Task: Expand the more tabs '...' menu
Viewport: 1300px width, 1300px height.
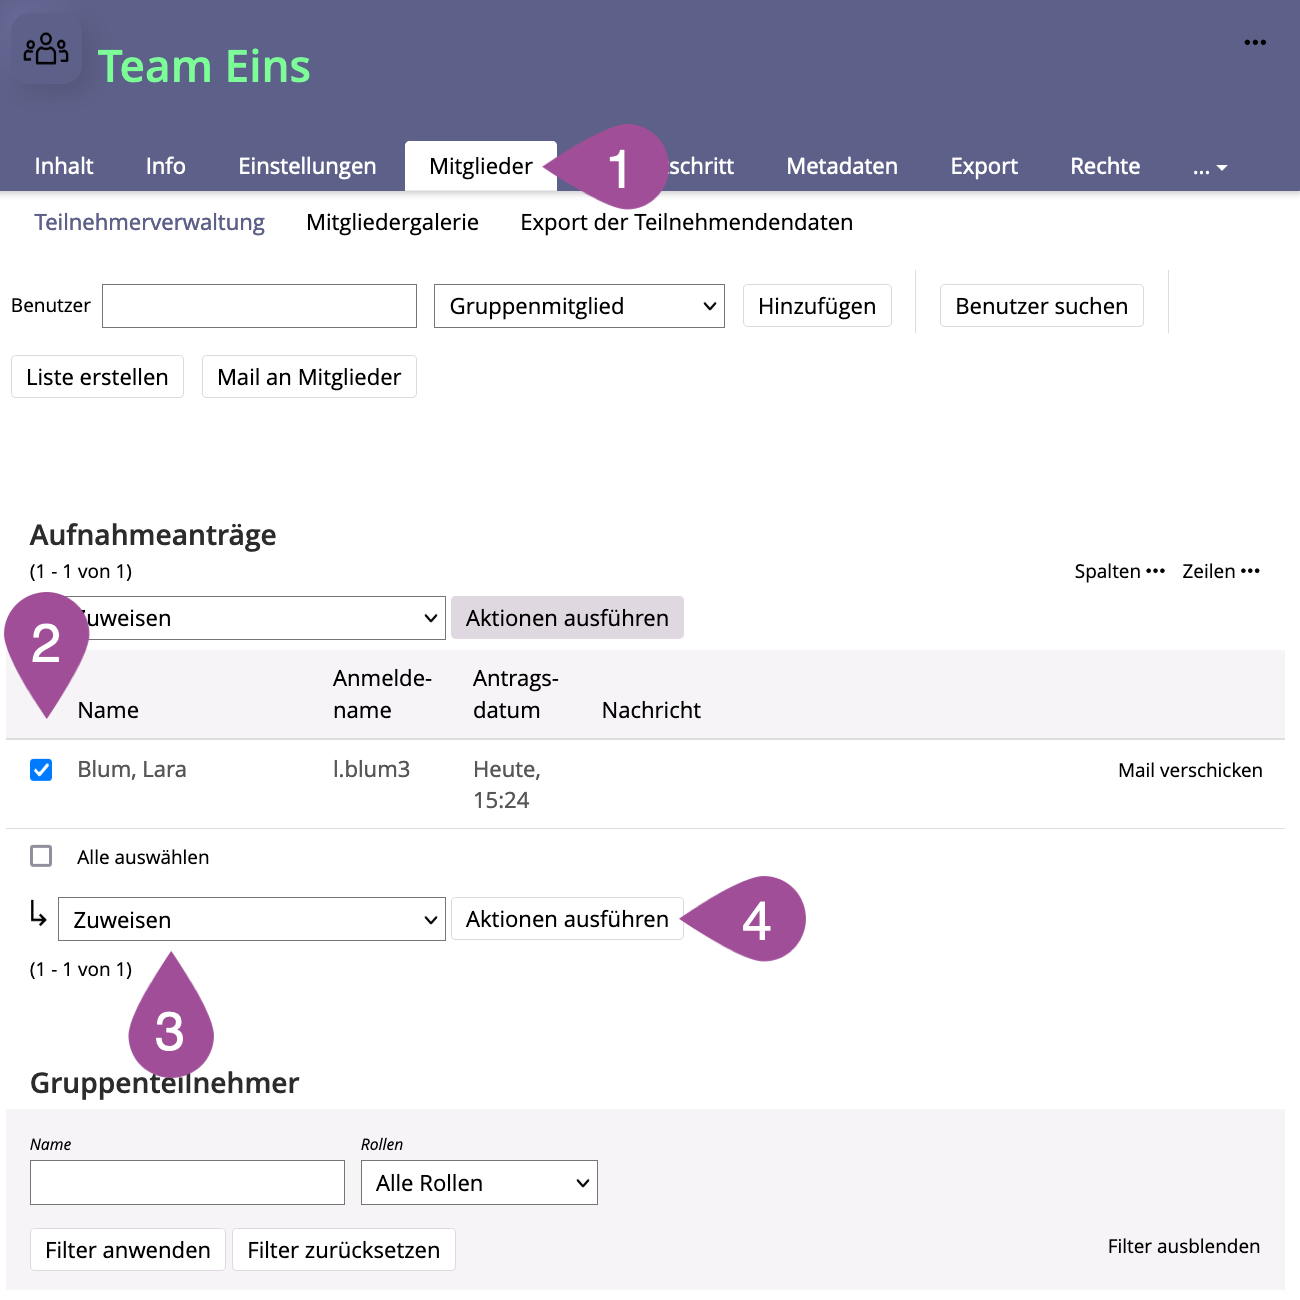Action: (x=1209, y=167)
